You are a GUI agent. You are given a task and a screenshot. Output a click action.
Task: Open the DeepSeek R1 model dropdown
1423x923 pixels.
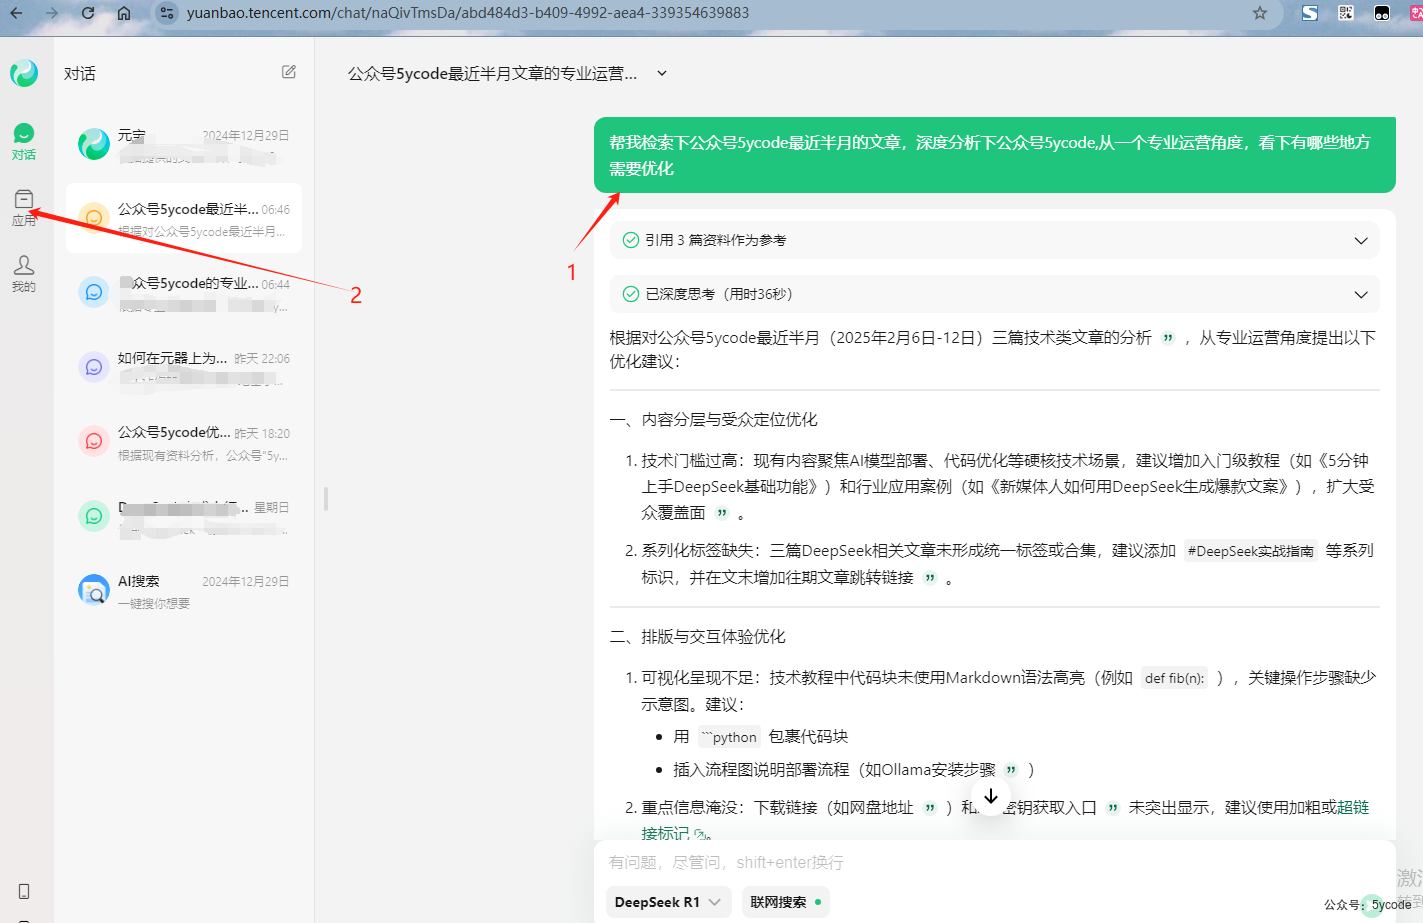668,902
